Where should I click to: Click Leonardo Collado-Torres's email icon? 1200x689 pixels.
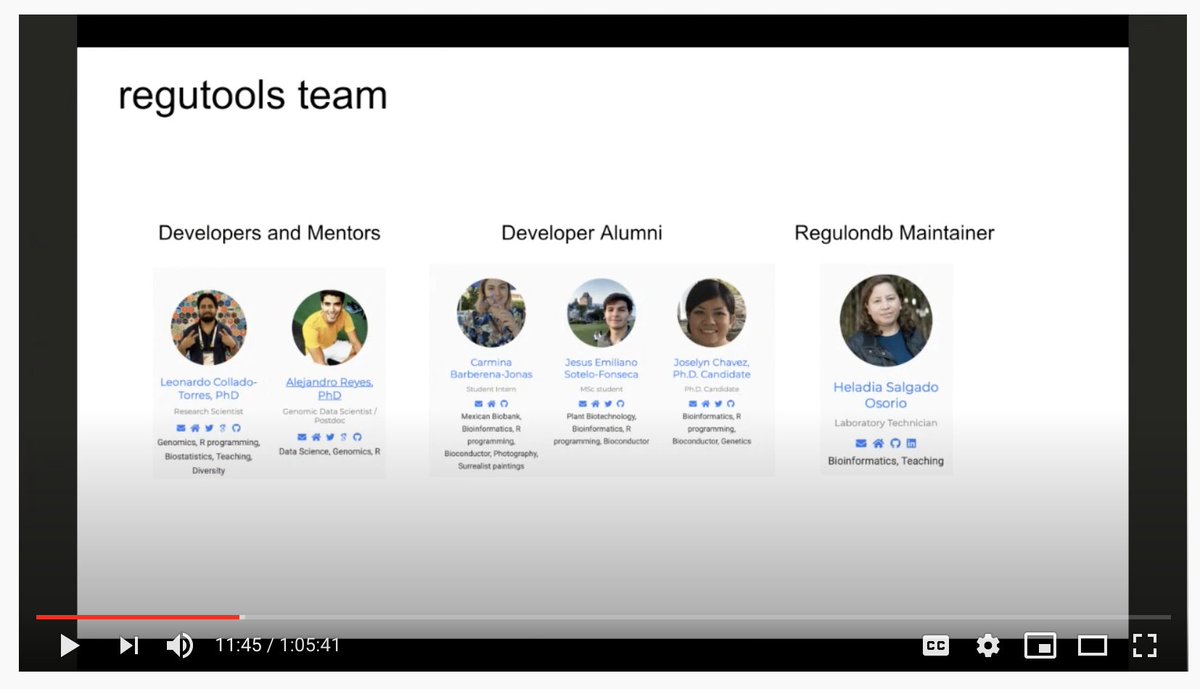[x=181, y=428]
